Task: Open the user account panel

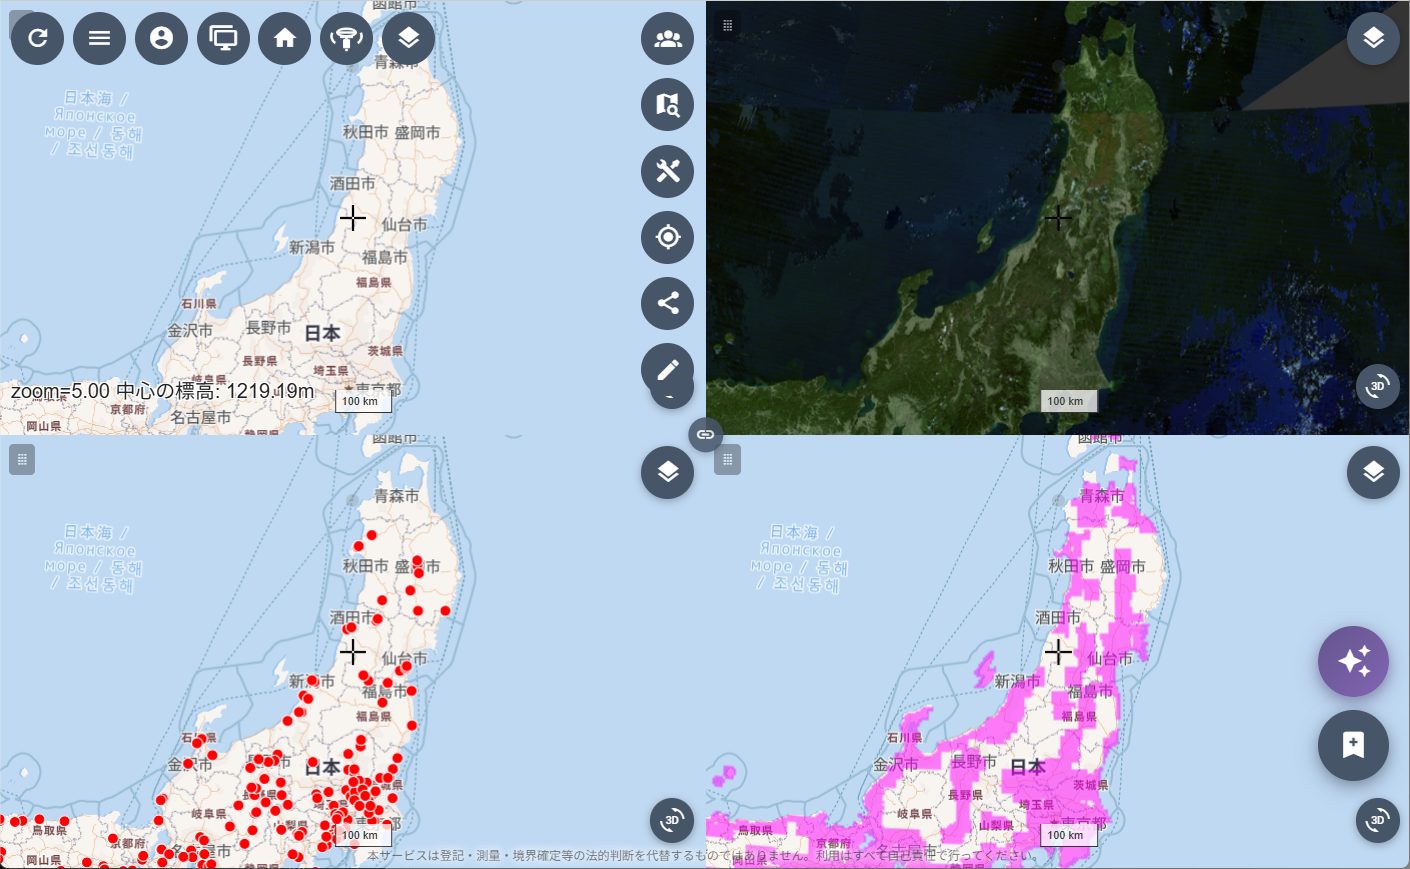Action: [161, 38]
